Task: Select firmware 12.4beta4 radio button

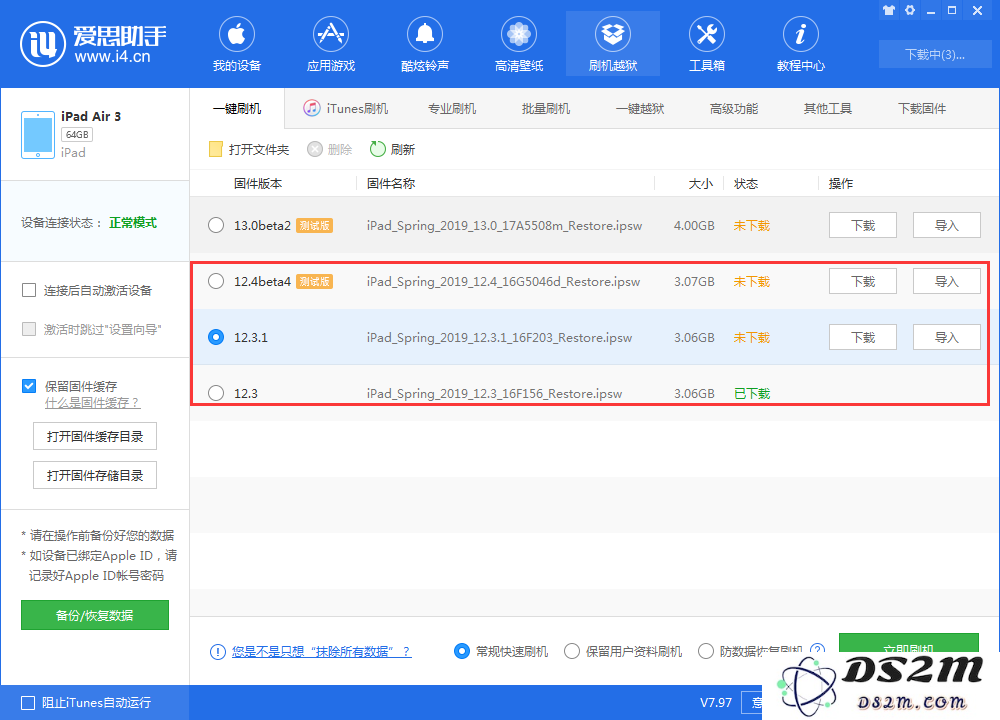Action: 216,281
